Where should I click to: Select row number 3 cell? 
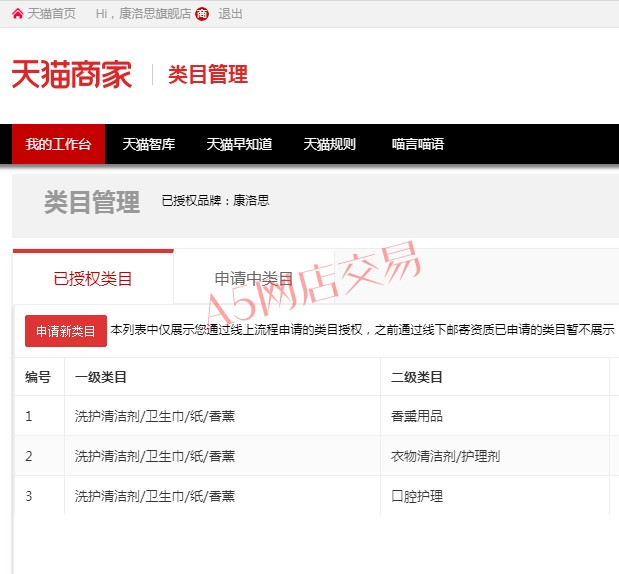click(x=39, y=496)
